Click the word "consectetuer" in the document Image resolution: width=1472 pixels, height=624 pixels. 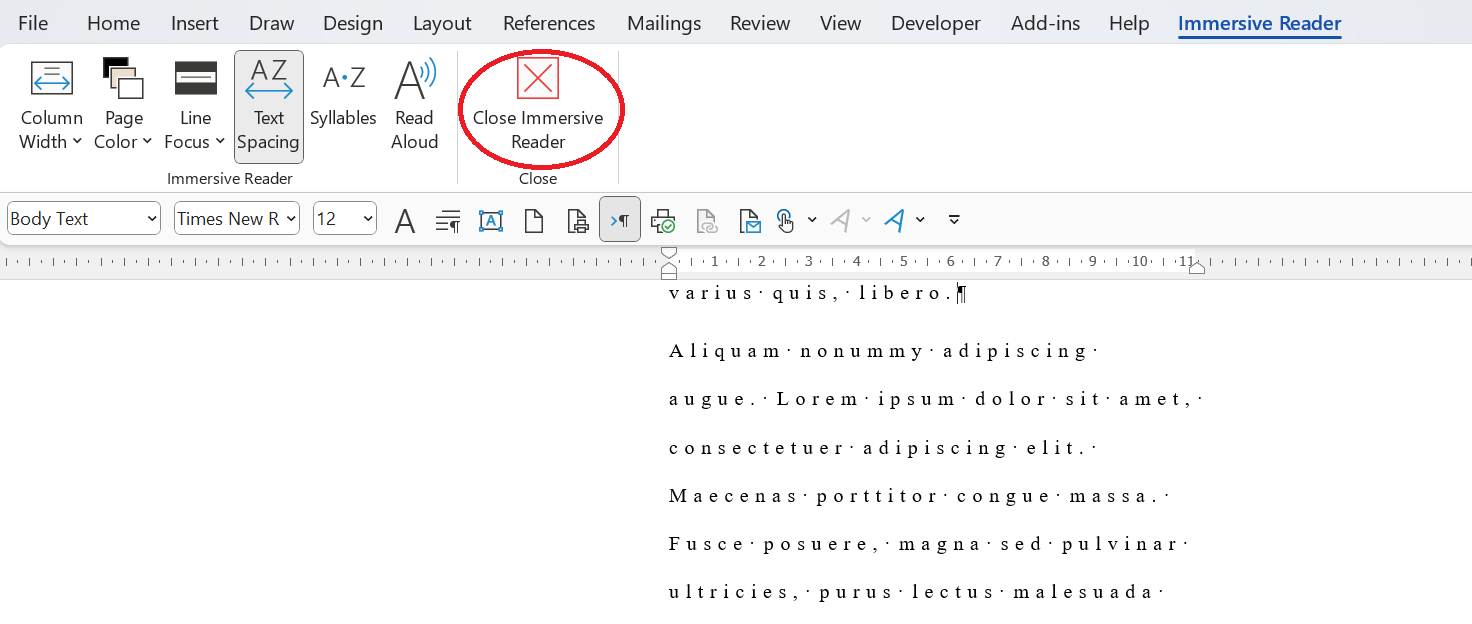click(x=757, y=447)
